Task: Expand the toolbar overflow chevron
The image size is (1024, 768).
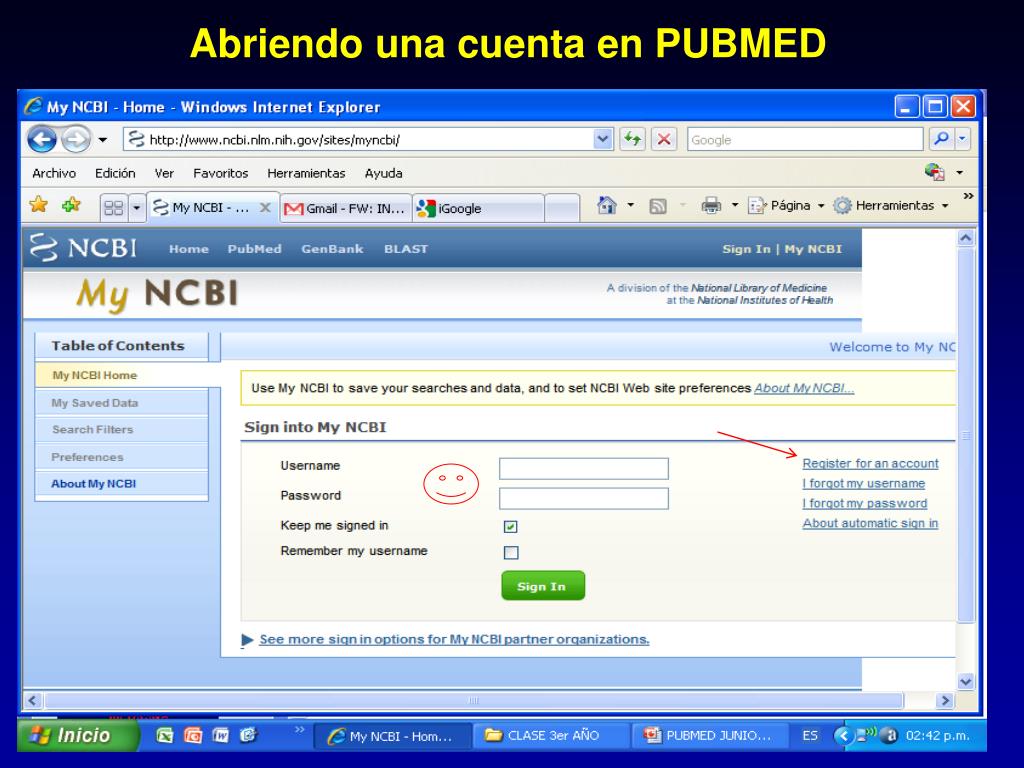Action: pos(968,196)
